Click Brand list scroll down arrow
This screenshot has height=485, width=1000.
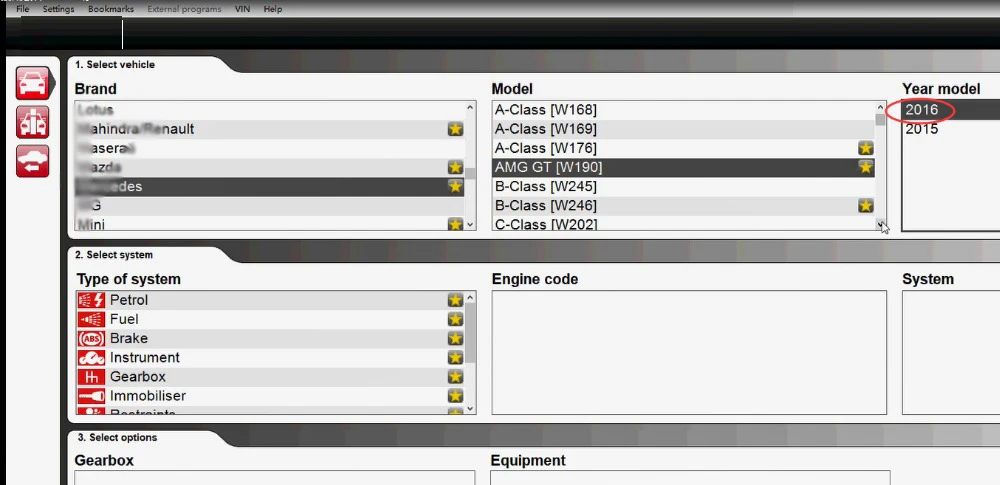(471, 225)
